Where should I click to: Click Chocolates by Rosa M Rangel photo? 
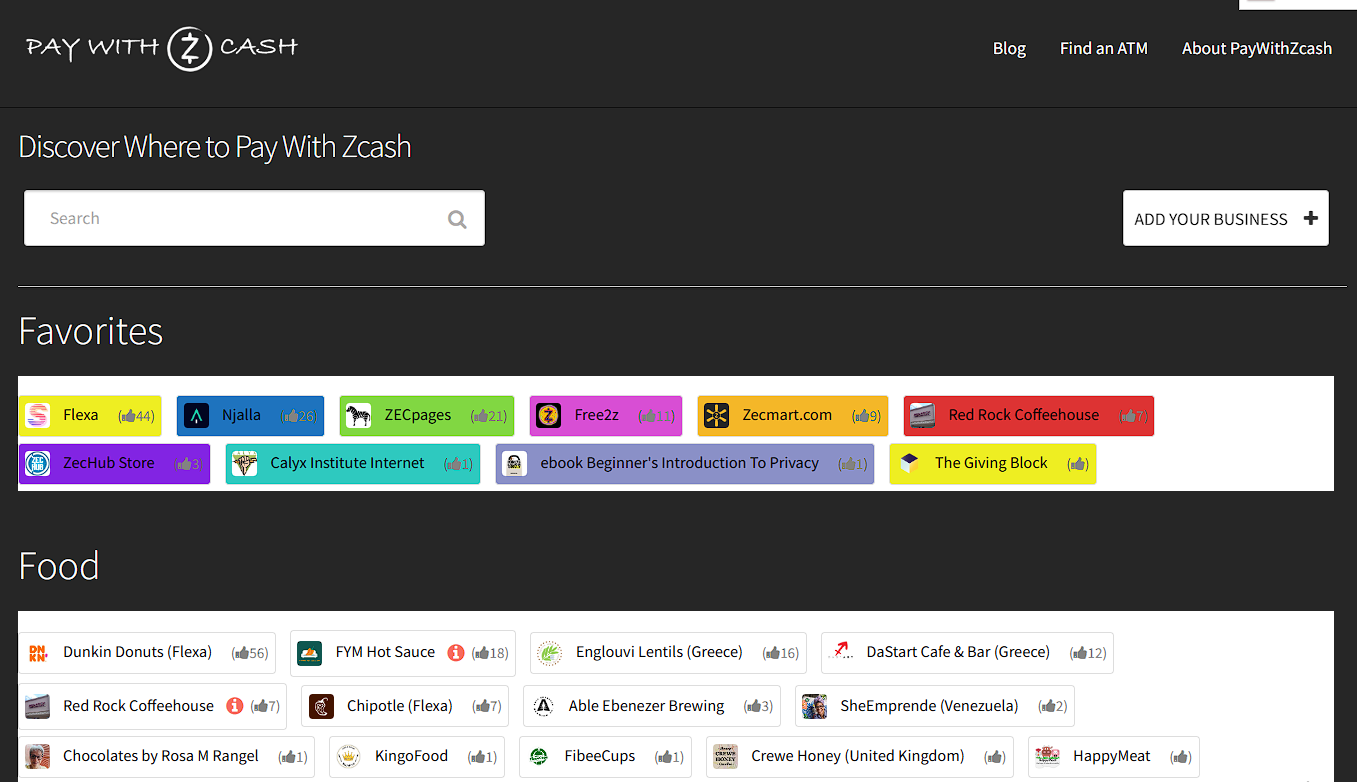pyautogui.click(x=37, y=756)
